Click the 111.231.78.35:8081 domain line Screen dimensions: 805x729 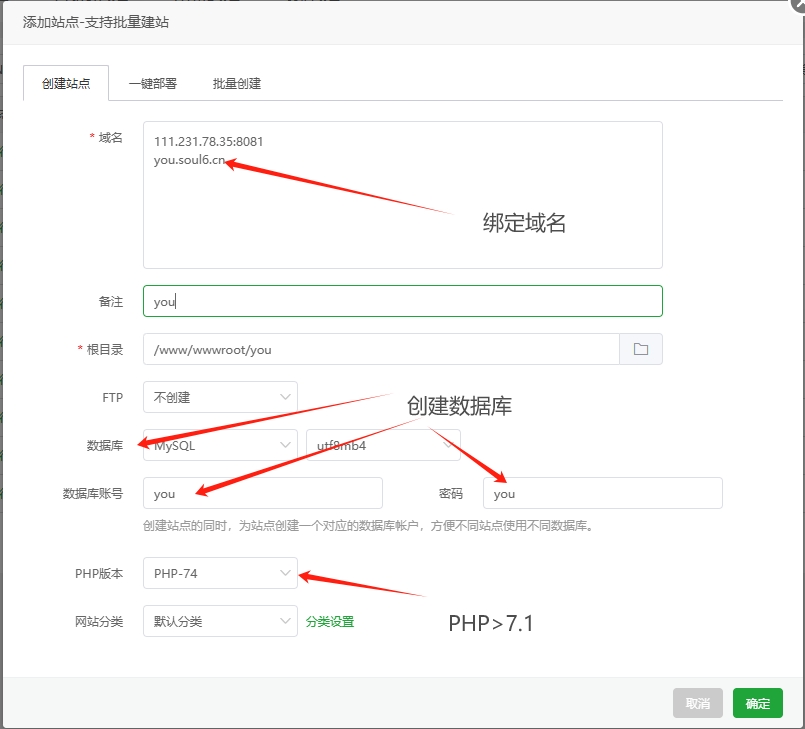pos(208,142)
